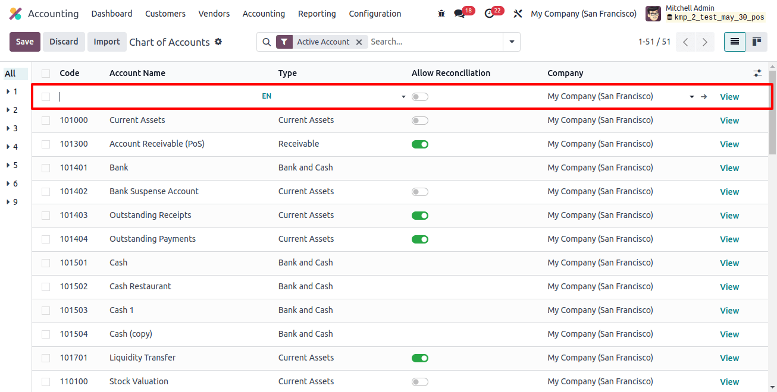Tick the checkbox for Bank Suspense Account row
The image size is (777, 392).
(x=46, y=192)
